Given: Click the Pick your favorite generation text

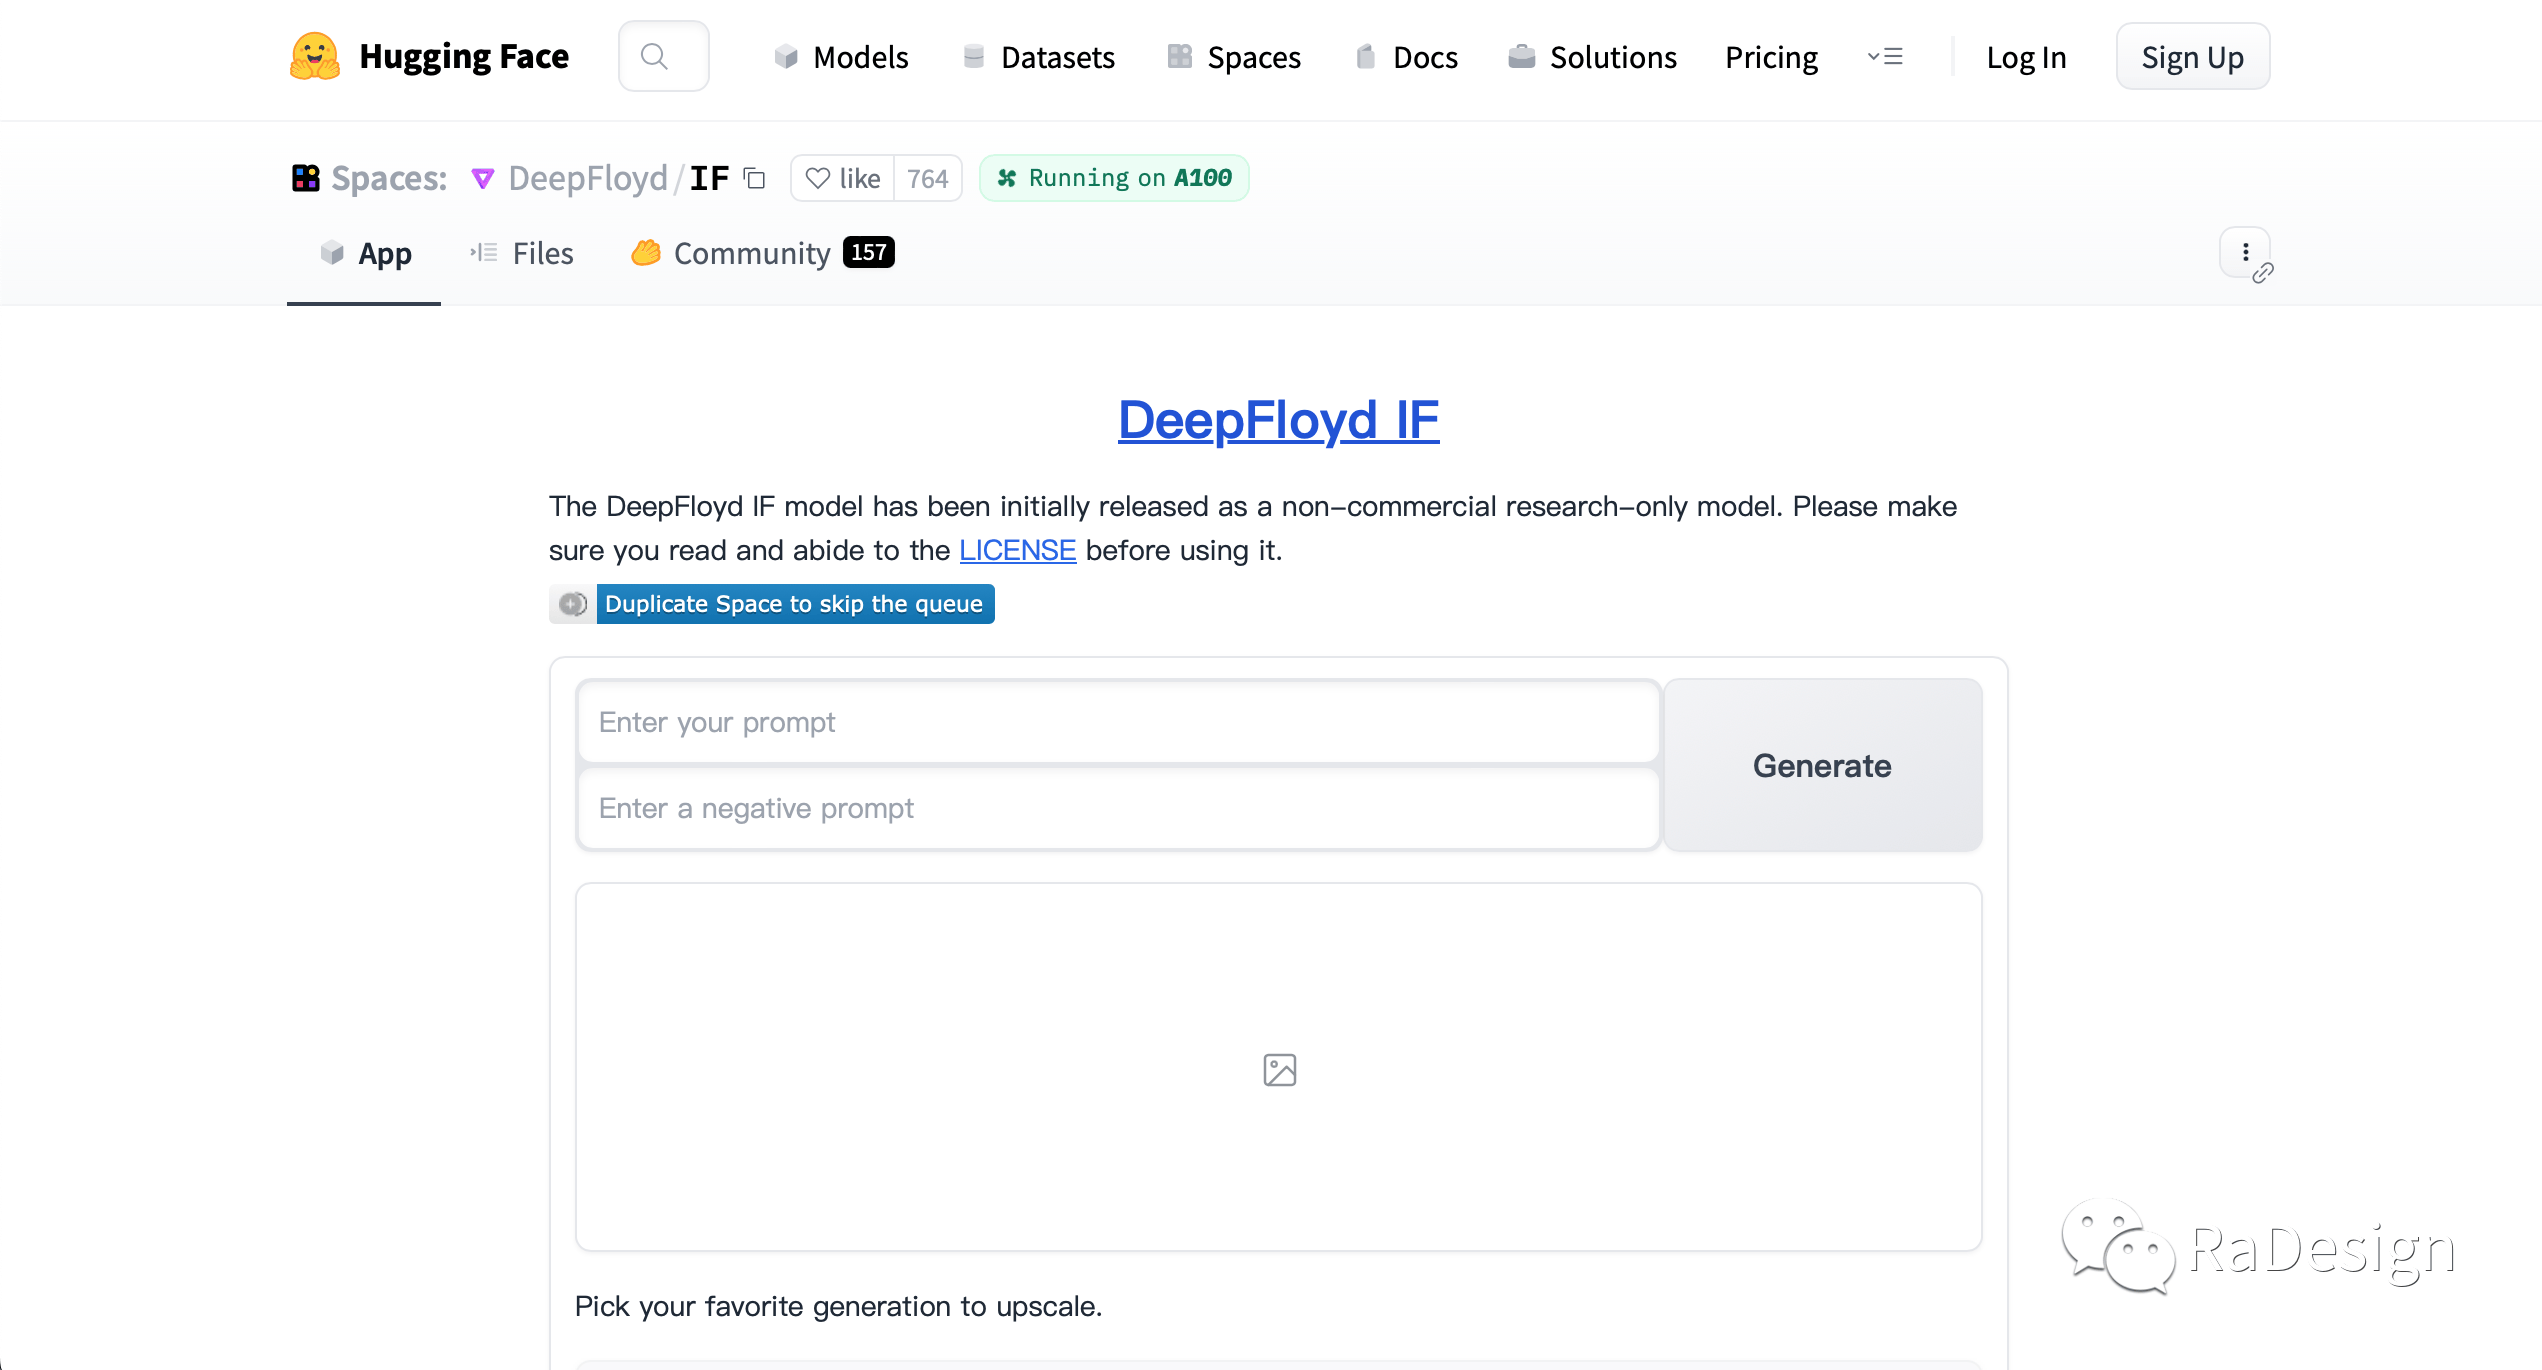Looking at the screenshot, I should [838, 1306].
